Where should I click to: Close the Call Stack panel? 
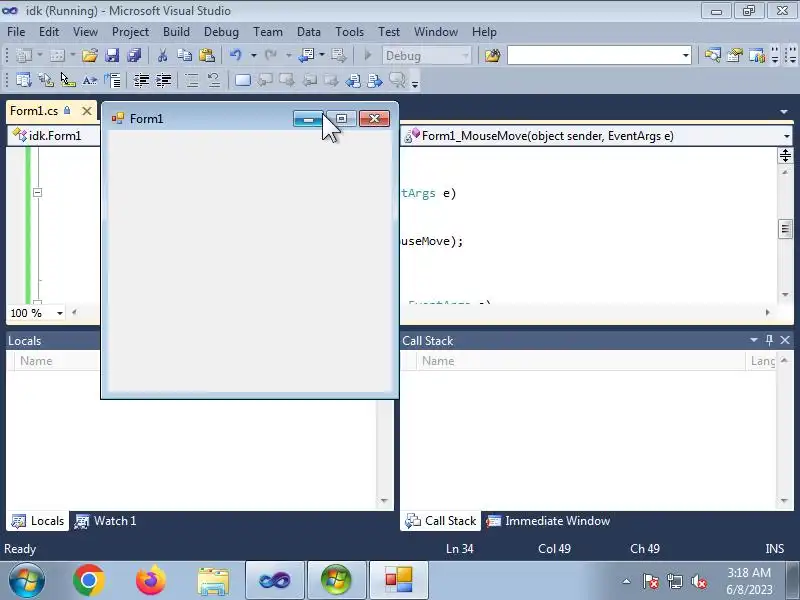point(785,340)
